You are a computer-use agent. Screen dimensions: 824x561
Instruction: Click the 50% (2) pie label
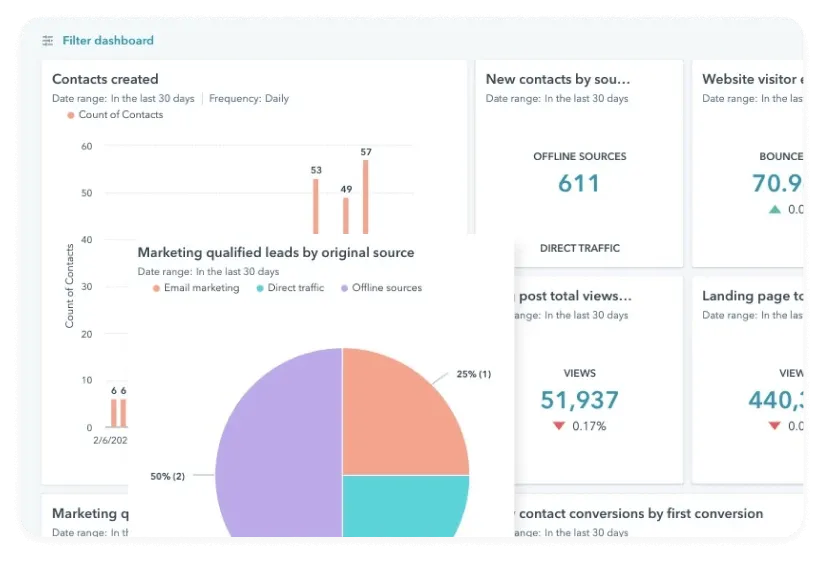click(168, 476)
